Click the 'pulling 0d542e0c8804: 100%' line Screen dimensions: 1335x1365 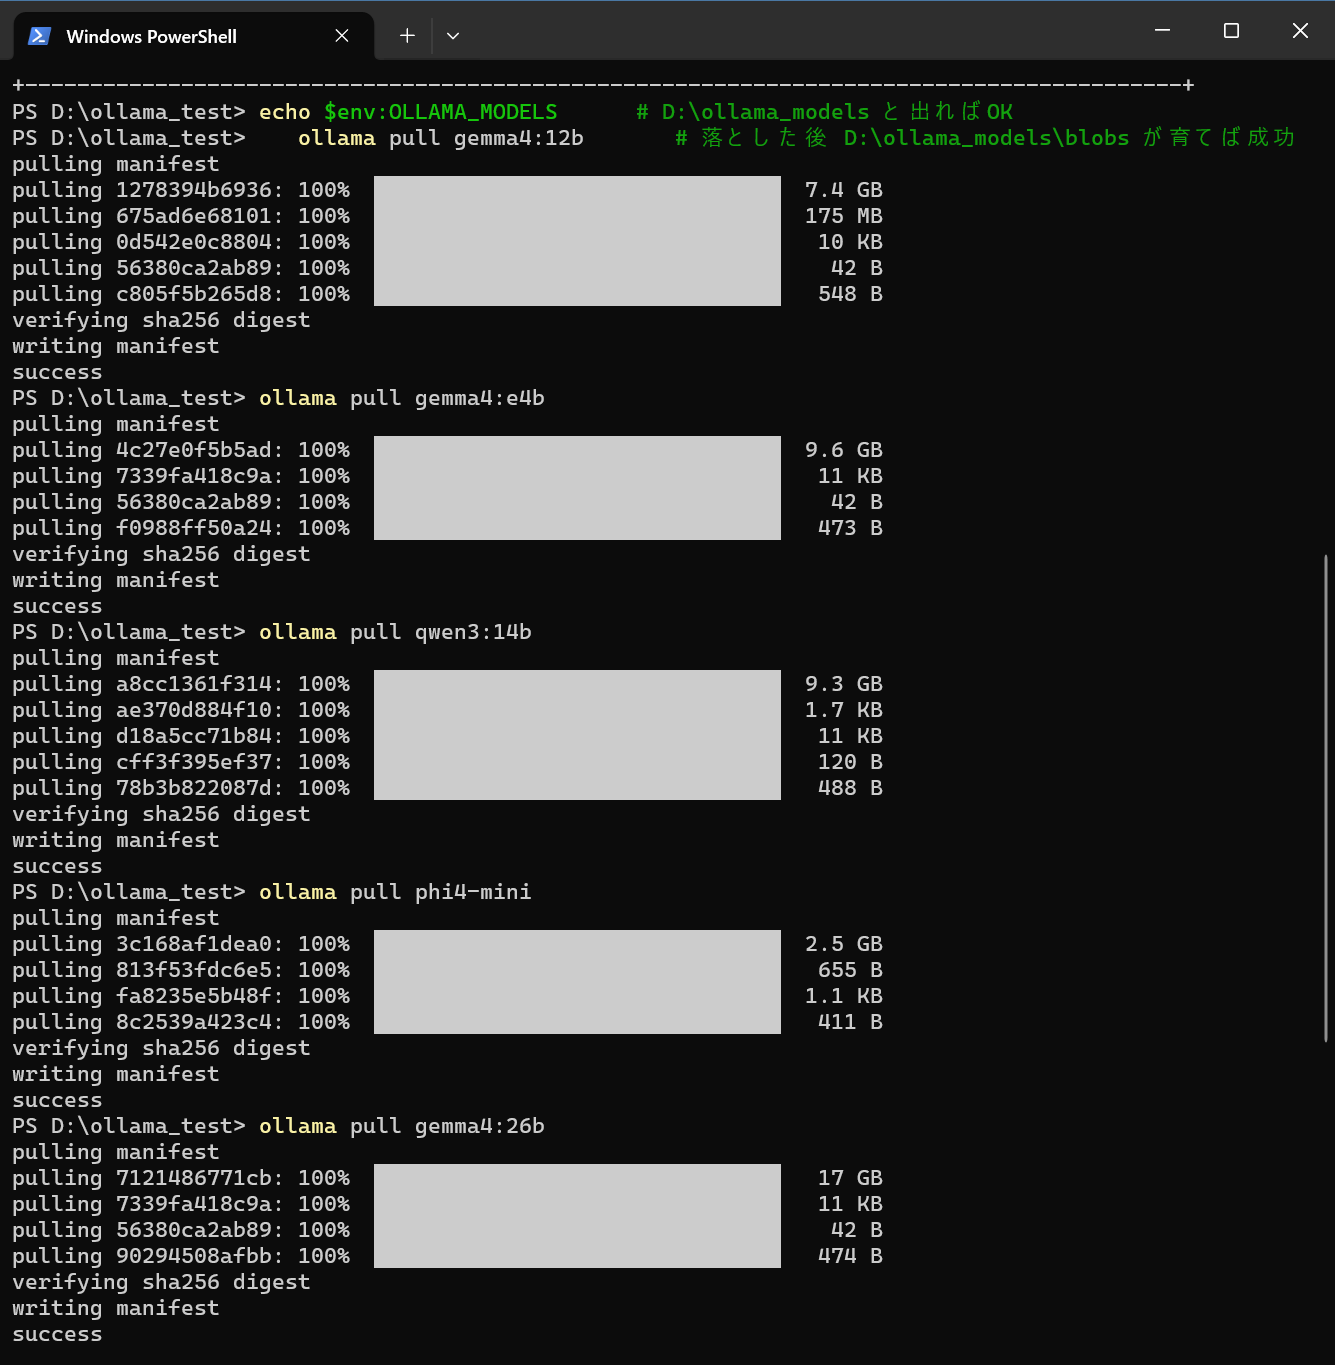[x=181, y=242]
